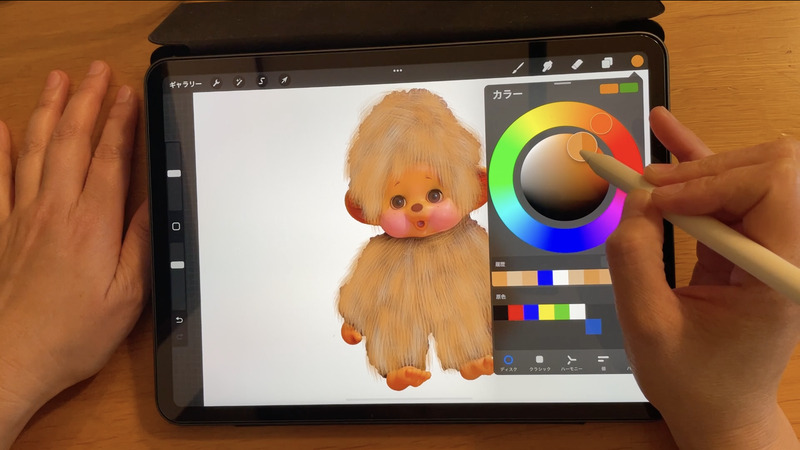This screenshot has height=450, width=800.
Task: Open the Adjustments magic wand menu
Action: (x=238, y=82)
